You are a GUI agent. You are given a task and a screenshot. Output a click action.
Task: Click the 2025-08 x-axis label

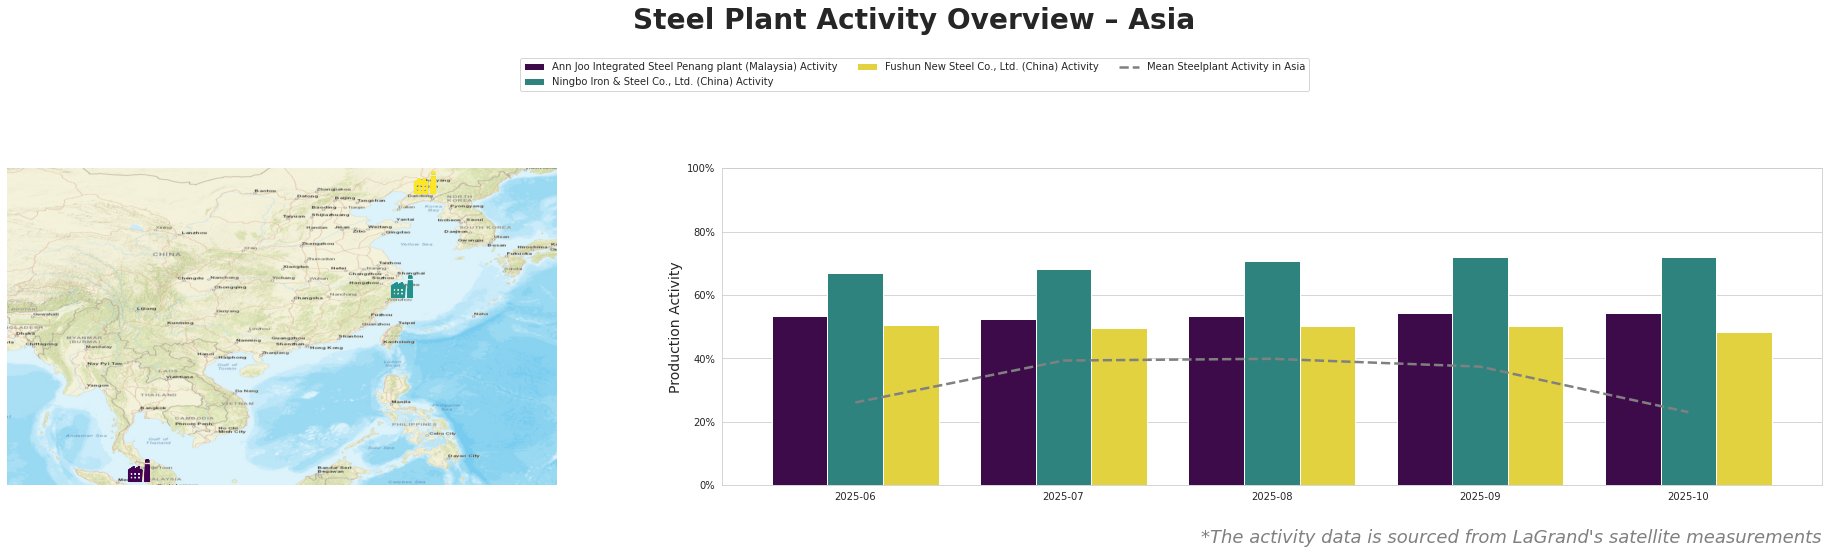(x=1272, y=496)
